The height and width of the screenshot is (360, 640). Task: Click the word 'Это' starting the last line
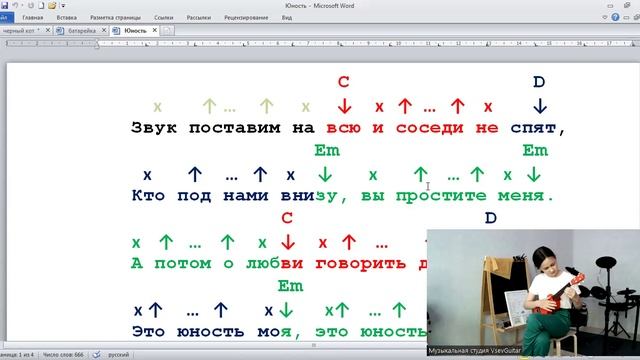click(148, 331)
